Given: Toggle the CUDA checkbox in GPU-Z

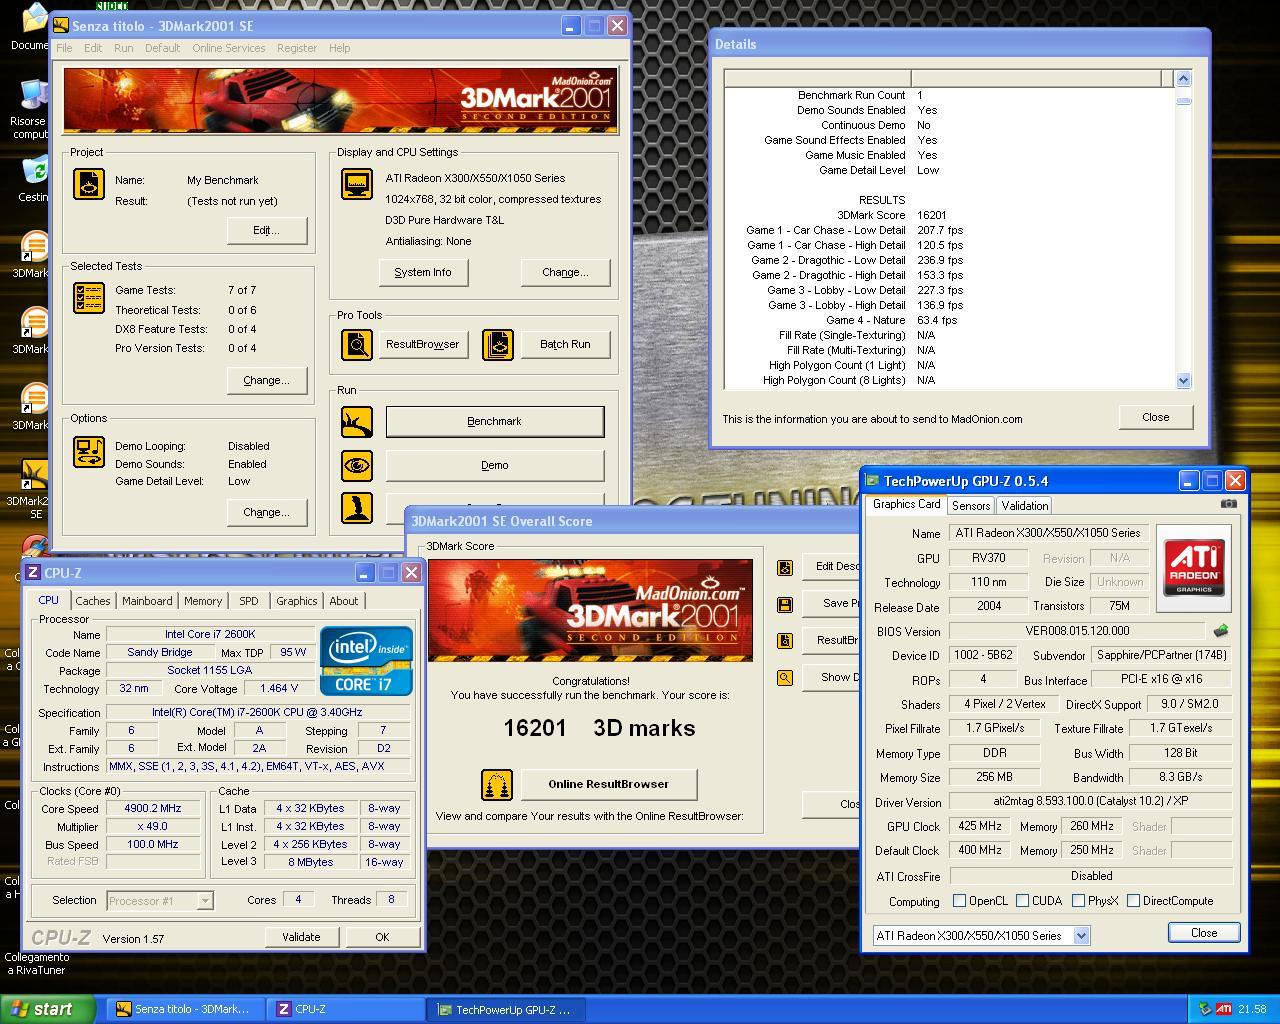Looking at the screenshot, I should pos(1023,901).
